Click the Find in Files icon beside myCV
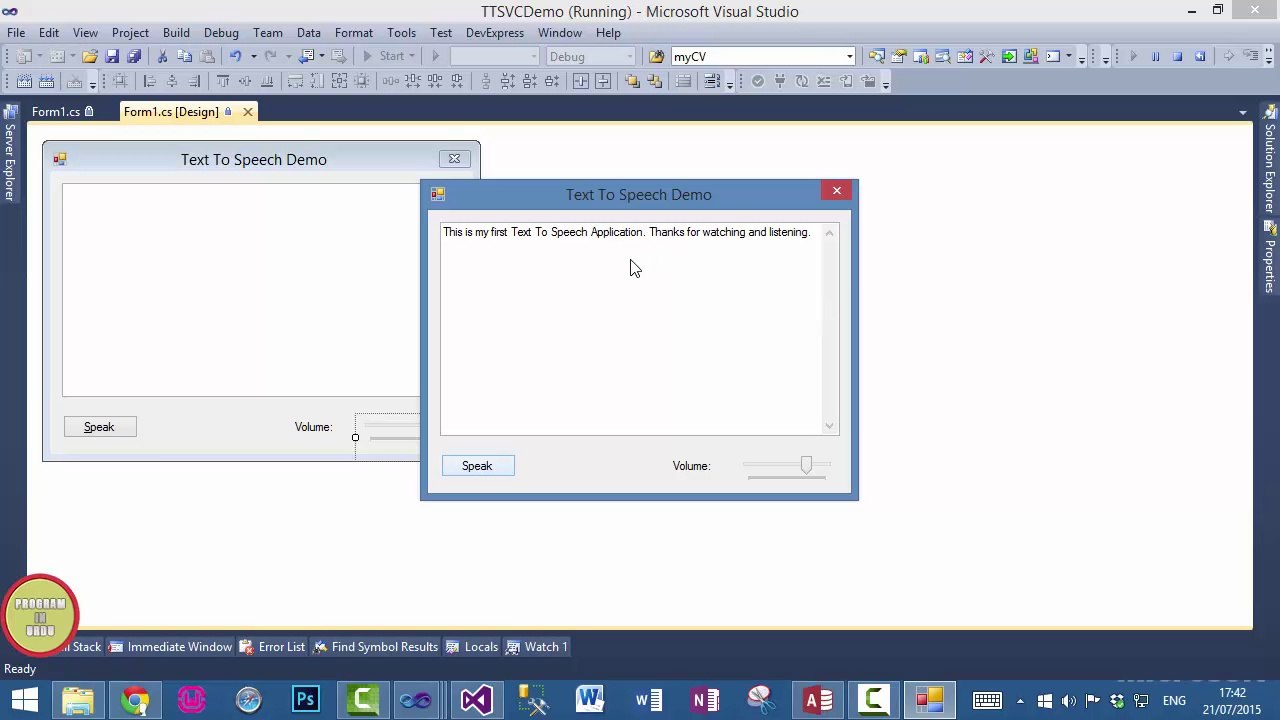This screenshot has width=1280, height=720. click(x=656, y=56)
